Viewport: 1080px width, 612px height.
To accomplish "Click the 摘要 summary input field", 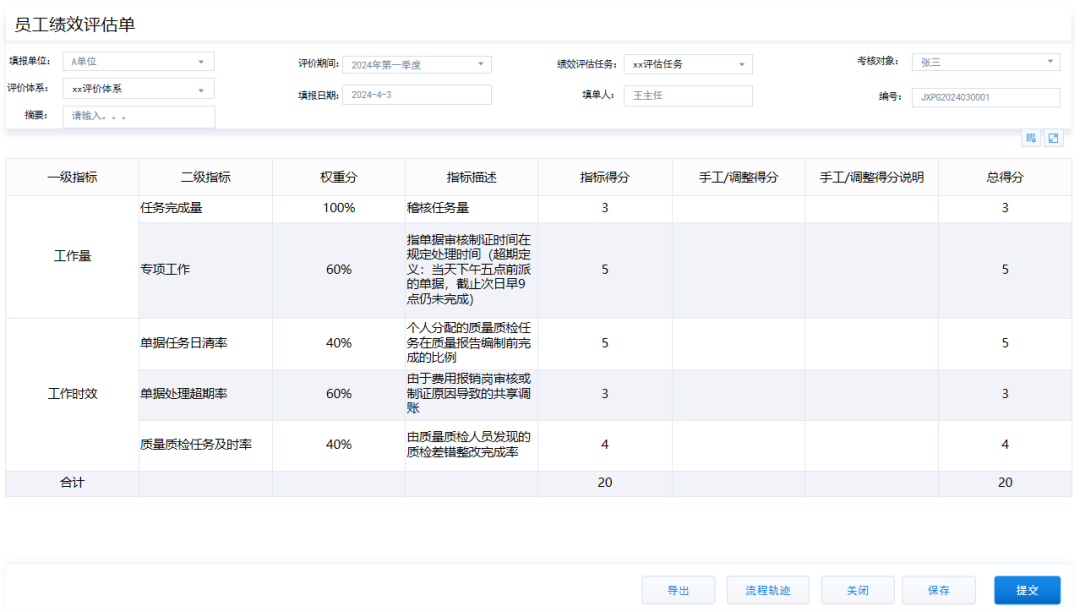I will (x=138, y=116).
